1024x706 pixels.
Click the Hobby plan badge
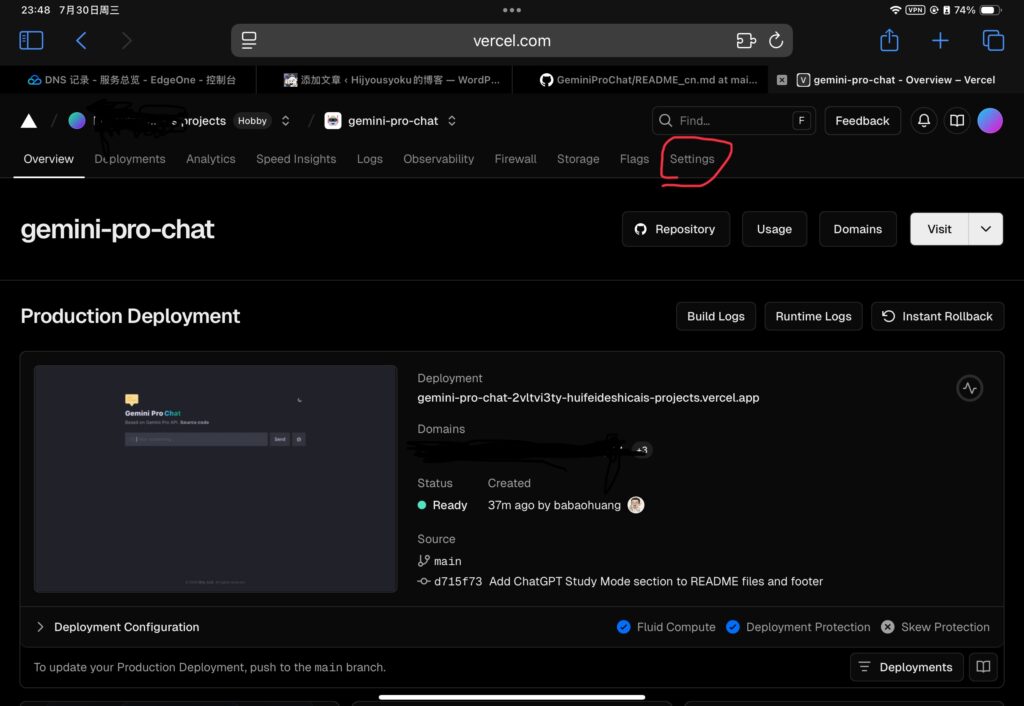[x=252, y=121]
